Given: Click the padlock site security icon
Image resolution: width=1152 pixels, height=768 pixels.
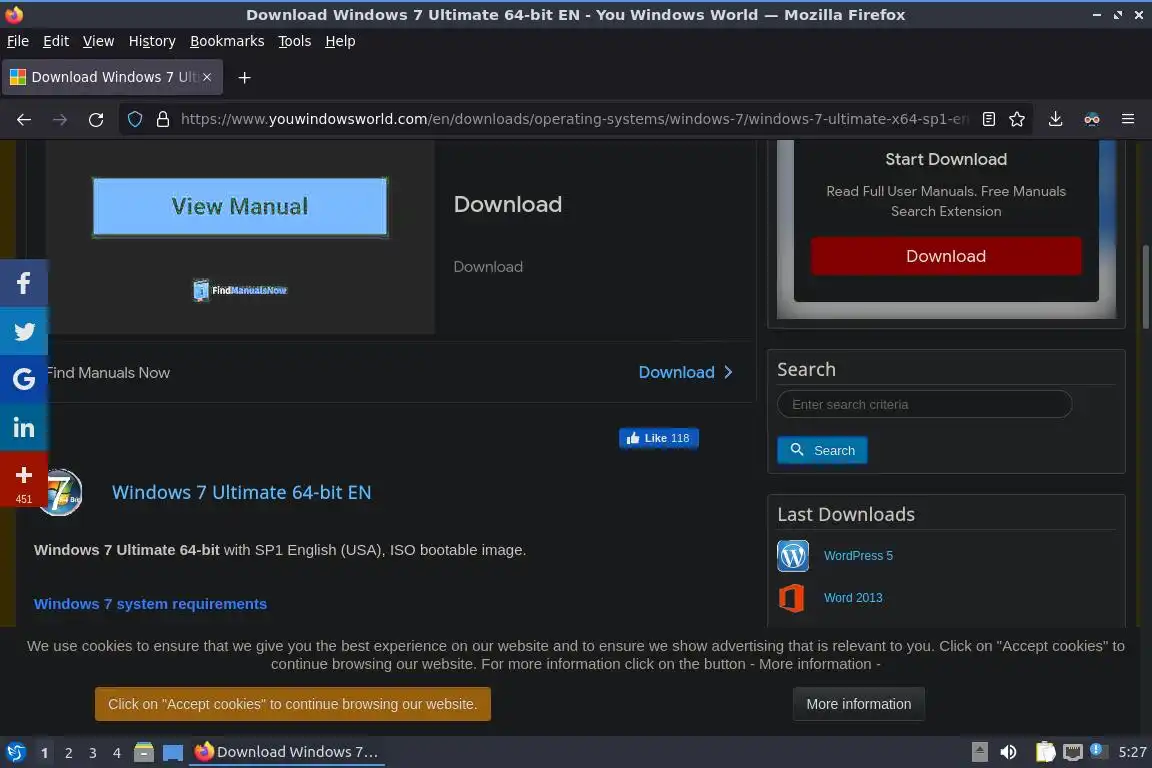Looking at the screenshot, I should coord(163,119).
